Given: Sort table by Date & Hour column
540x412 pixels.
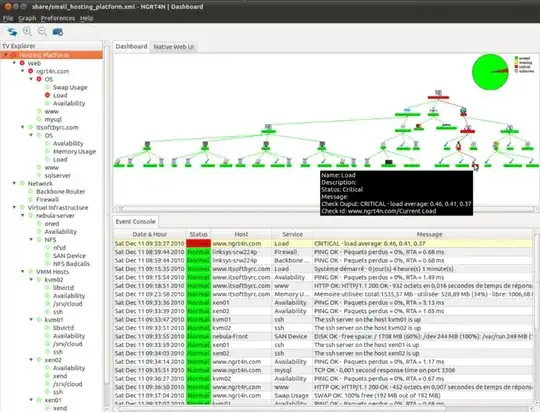Looking at the screenshot, I should tap(149, 234).
